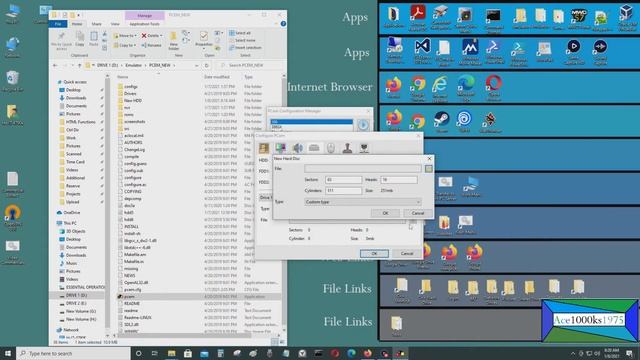Expand the Delete ribbon dropdown arrow
Viewport: 640px width, 360px height.
point(161,36)
